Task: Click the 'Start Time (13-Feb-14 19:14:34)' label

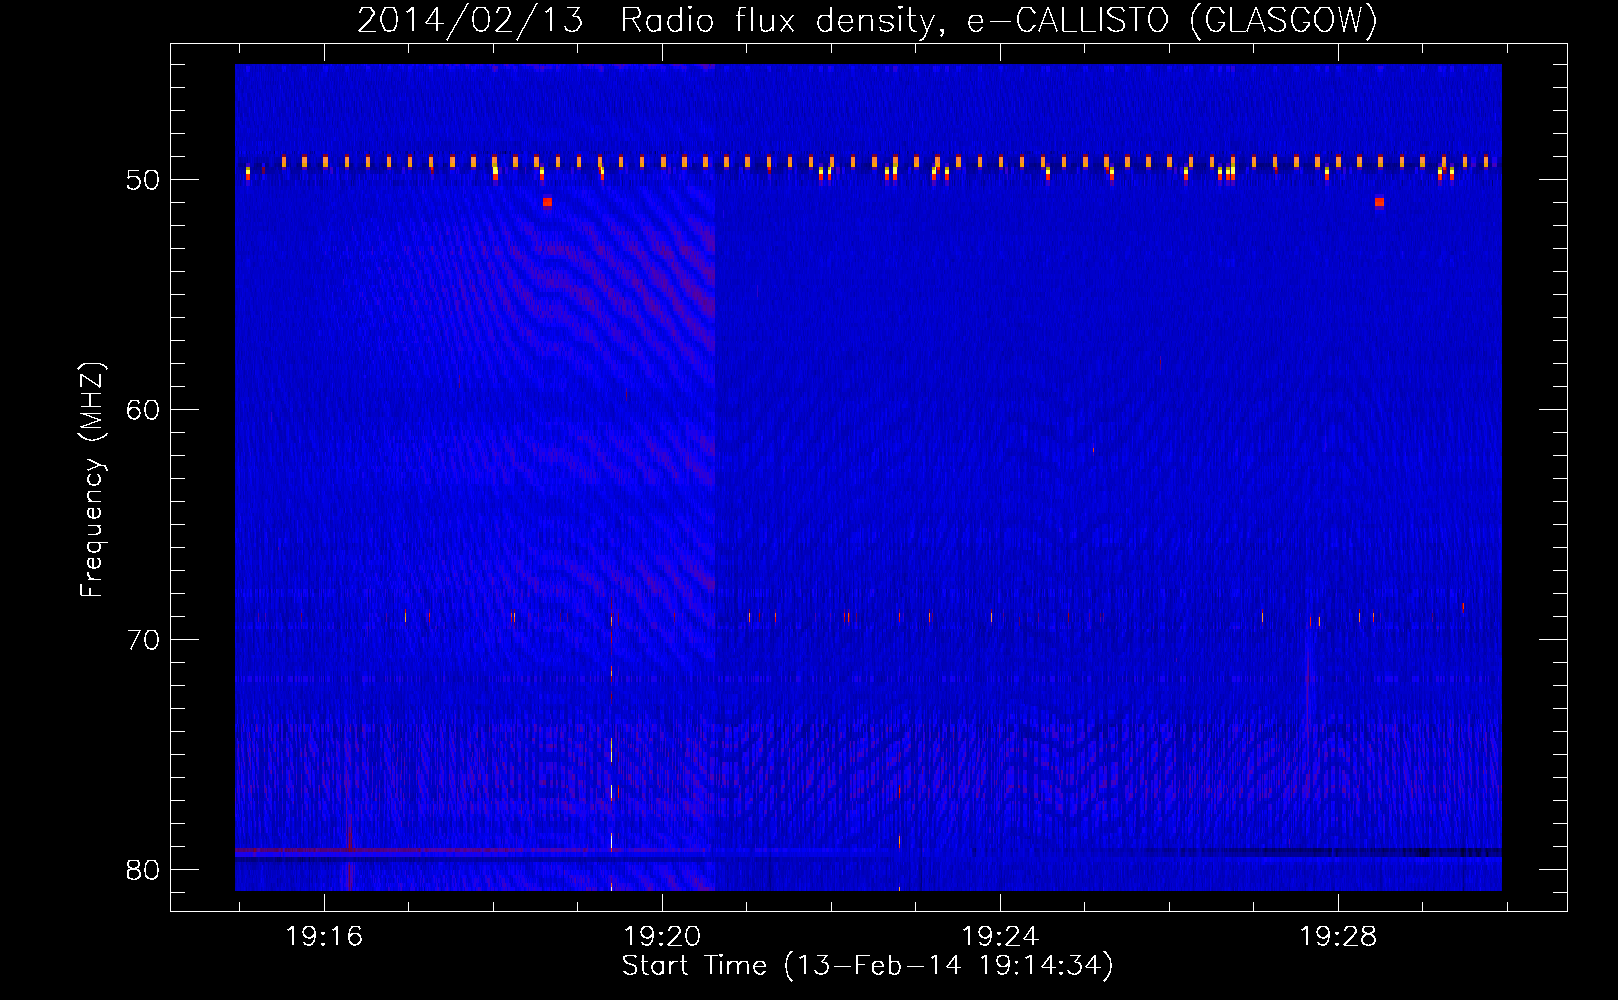Action: (867, 966)
